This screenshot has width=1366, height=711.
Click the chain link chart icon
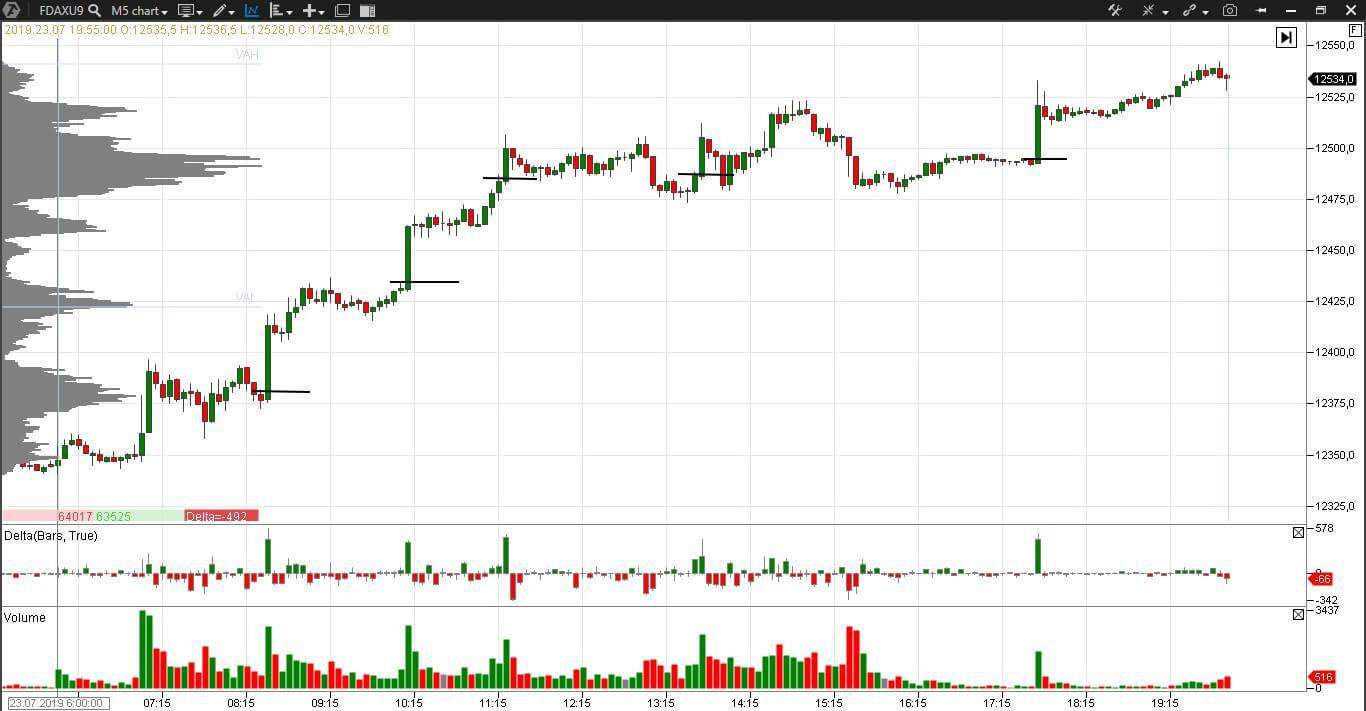tap(1191, 11)
